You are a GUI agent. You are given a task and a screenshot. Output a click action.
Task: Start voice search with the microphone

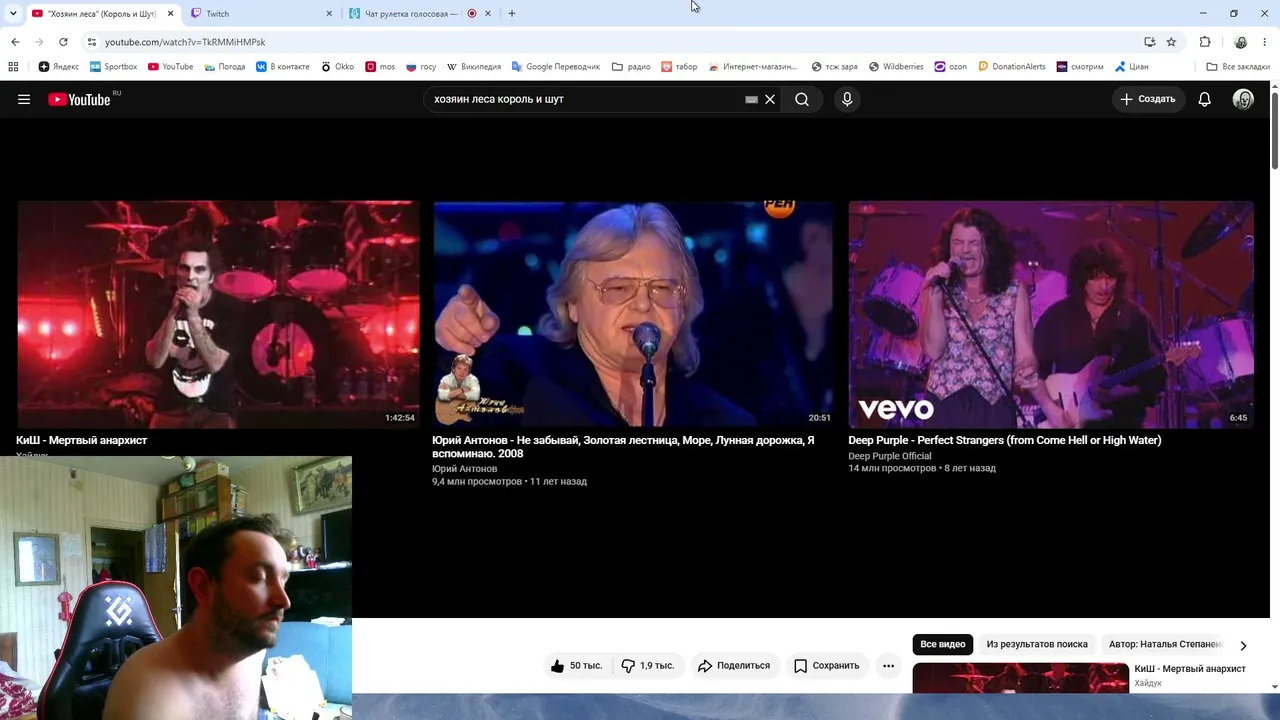tap(847, 99)
